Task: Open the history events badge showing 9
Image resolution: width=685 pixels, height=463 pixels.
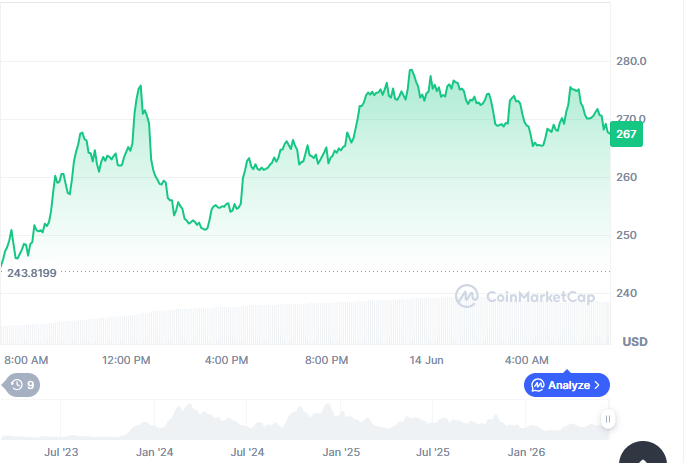Action: click(x=21, y=385)
